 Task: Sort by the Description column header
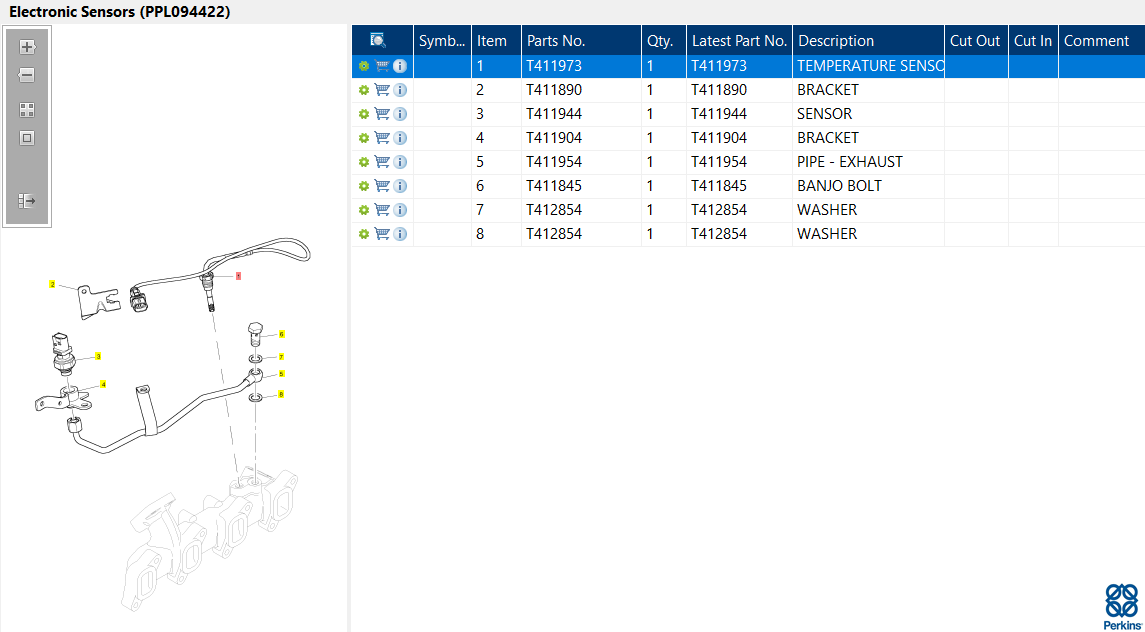click(x=869, y=41)
